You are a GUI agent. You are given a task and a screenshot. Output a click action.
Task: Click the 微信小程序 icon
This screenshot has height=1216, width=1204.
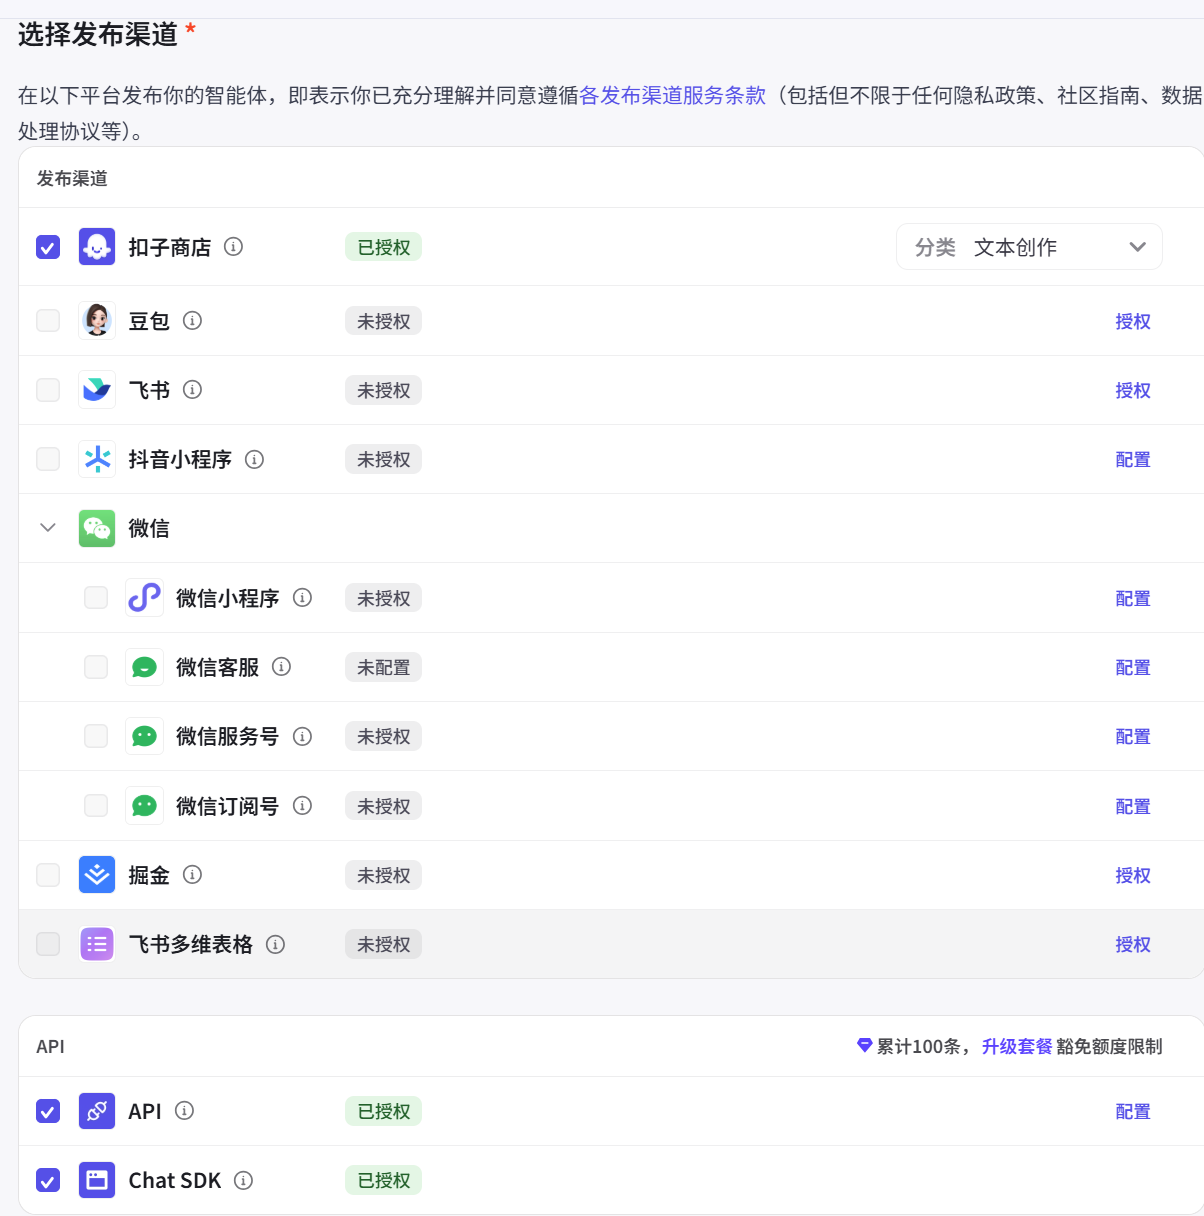[144, 597]
